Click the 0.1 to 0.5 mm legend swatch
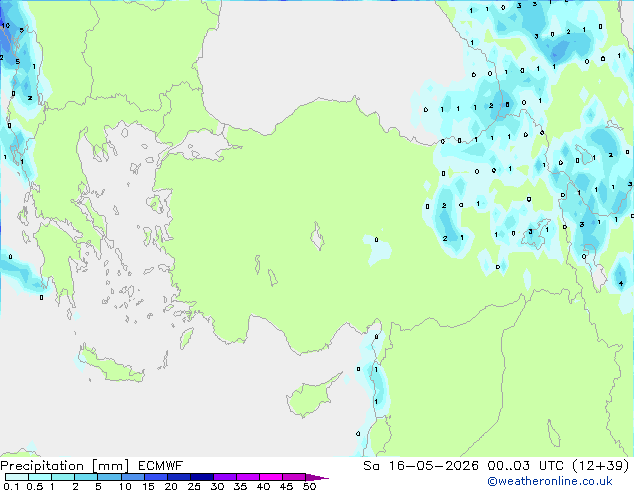The width and height of the screenshot is (634, 490). tap(17, 477)
